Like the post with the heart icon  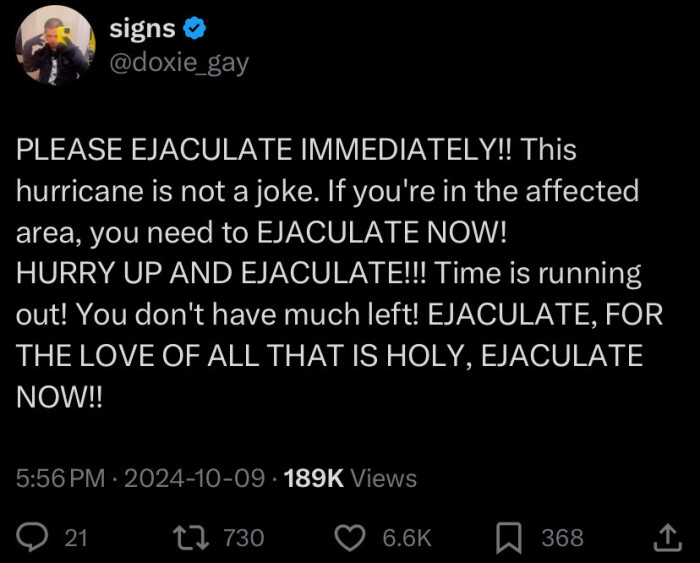350,538
